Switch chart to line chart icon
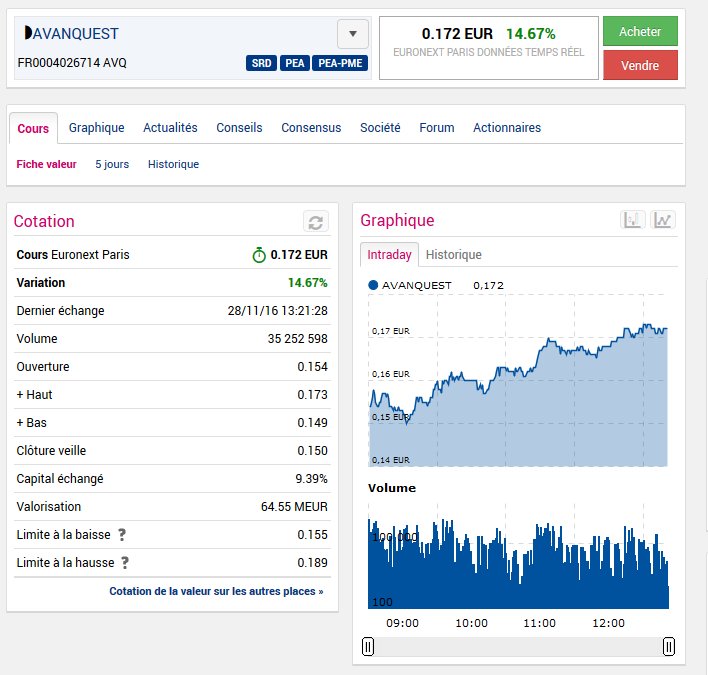 [x=662, y=220]
